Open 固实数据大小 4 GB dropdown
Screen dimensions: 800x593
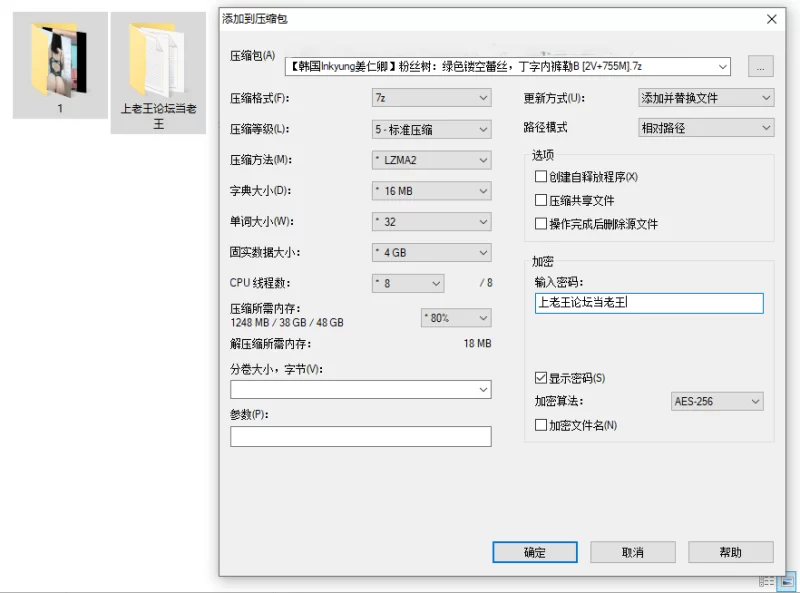432,252
